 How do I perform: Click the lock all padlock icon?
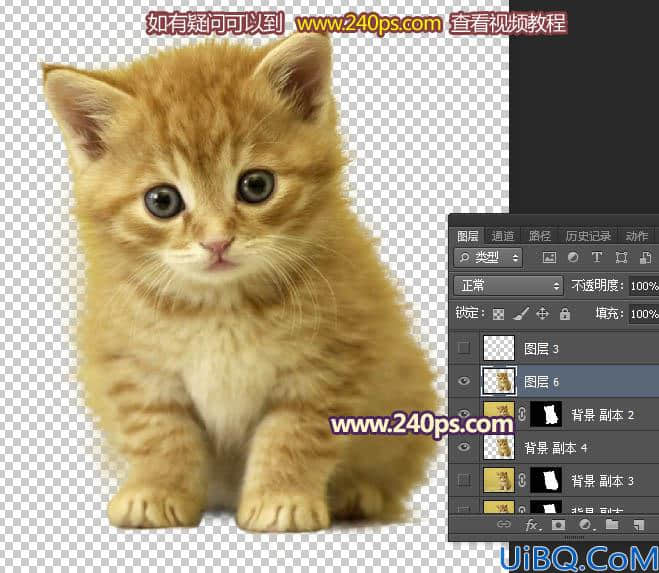tap(565, 314)
